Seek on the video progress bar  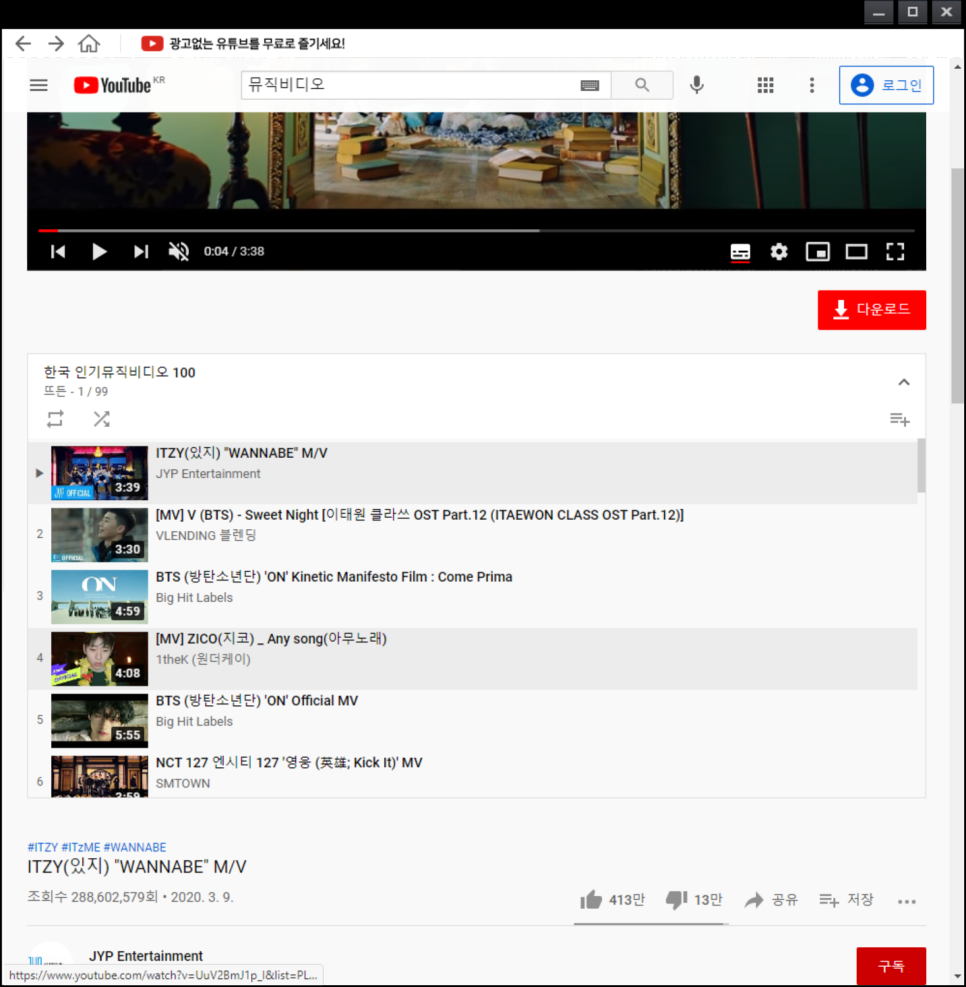(476, 230)
